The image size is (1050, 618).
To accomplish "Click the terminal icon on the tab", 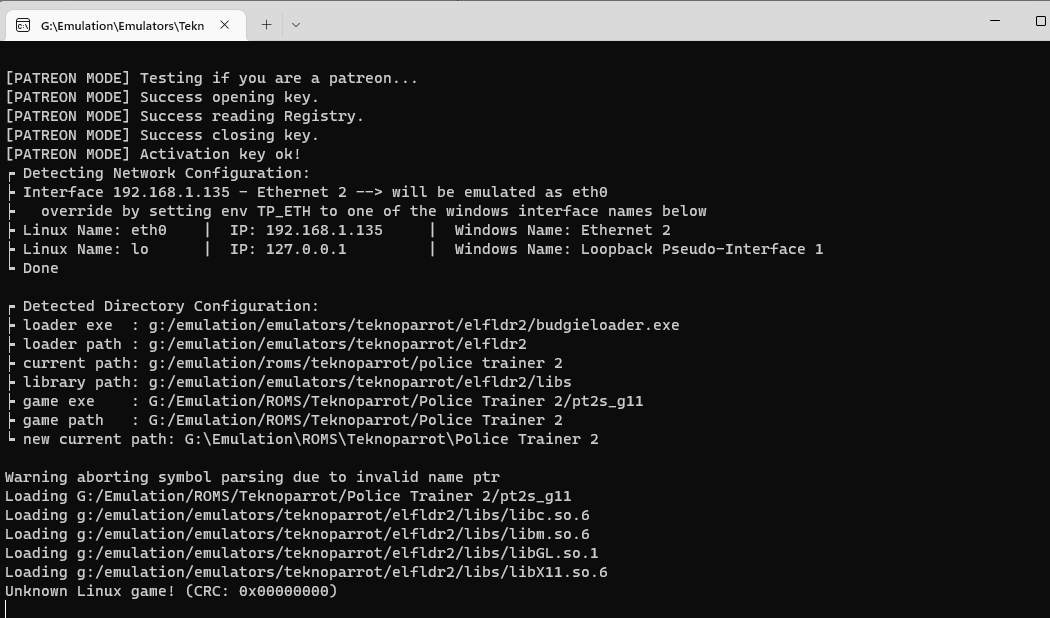I will [23, 25].
